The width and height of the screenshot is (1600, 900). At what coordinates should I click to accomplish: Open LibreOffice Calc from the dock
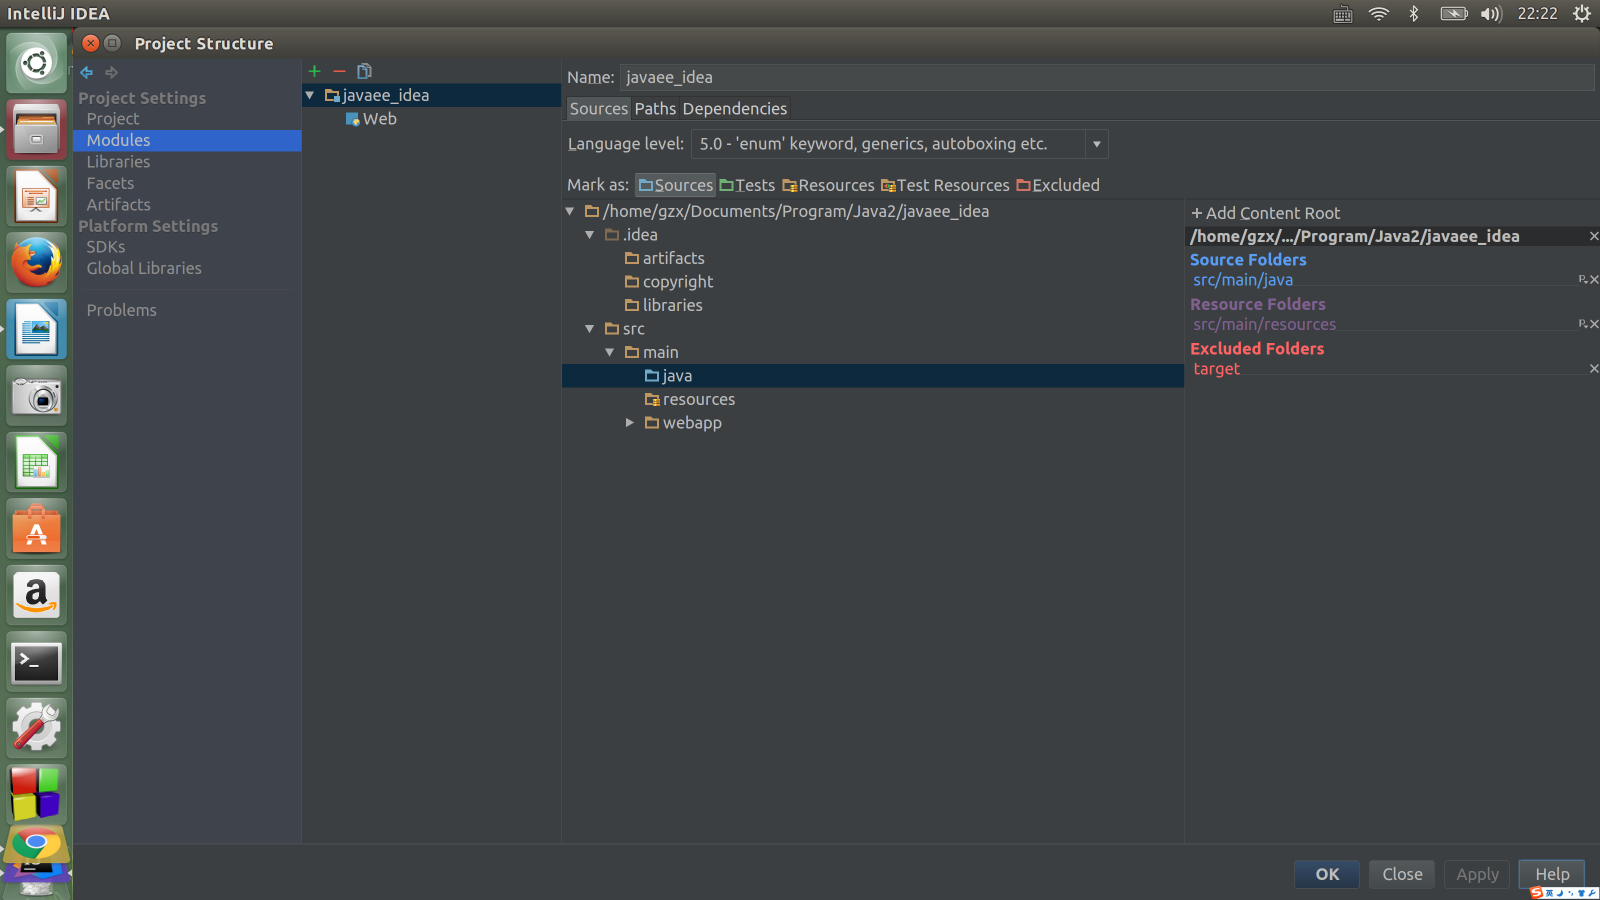pos(37,462)
